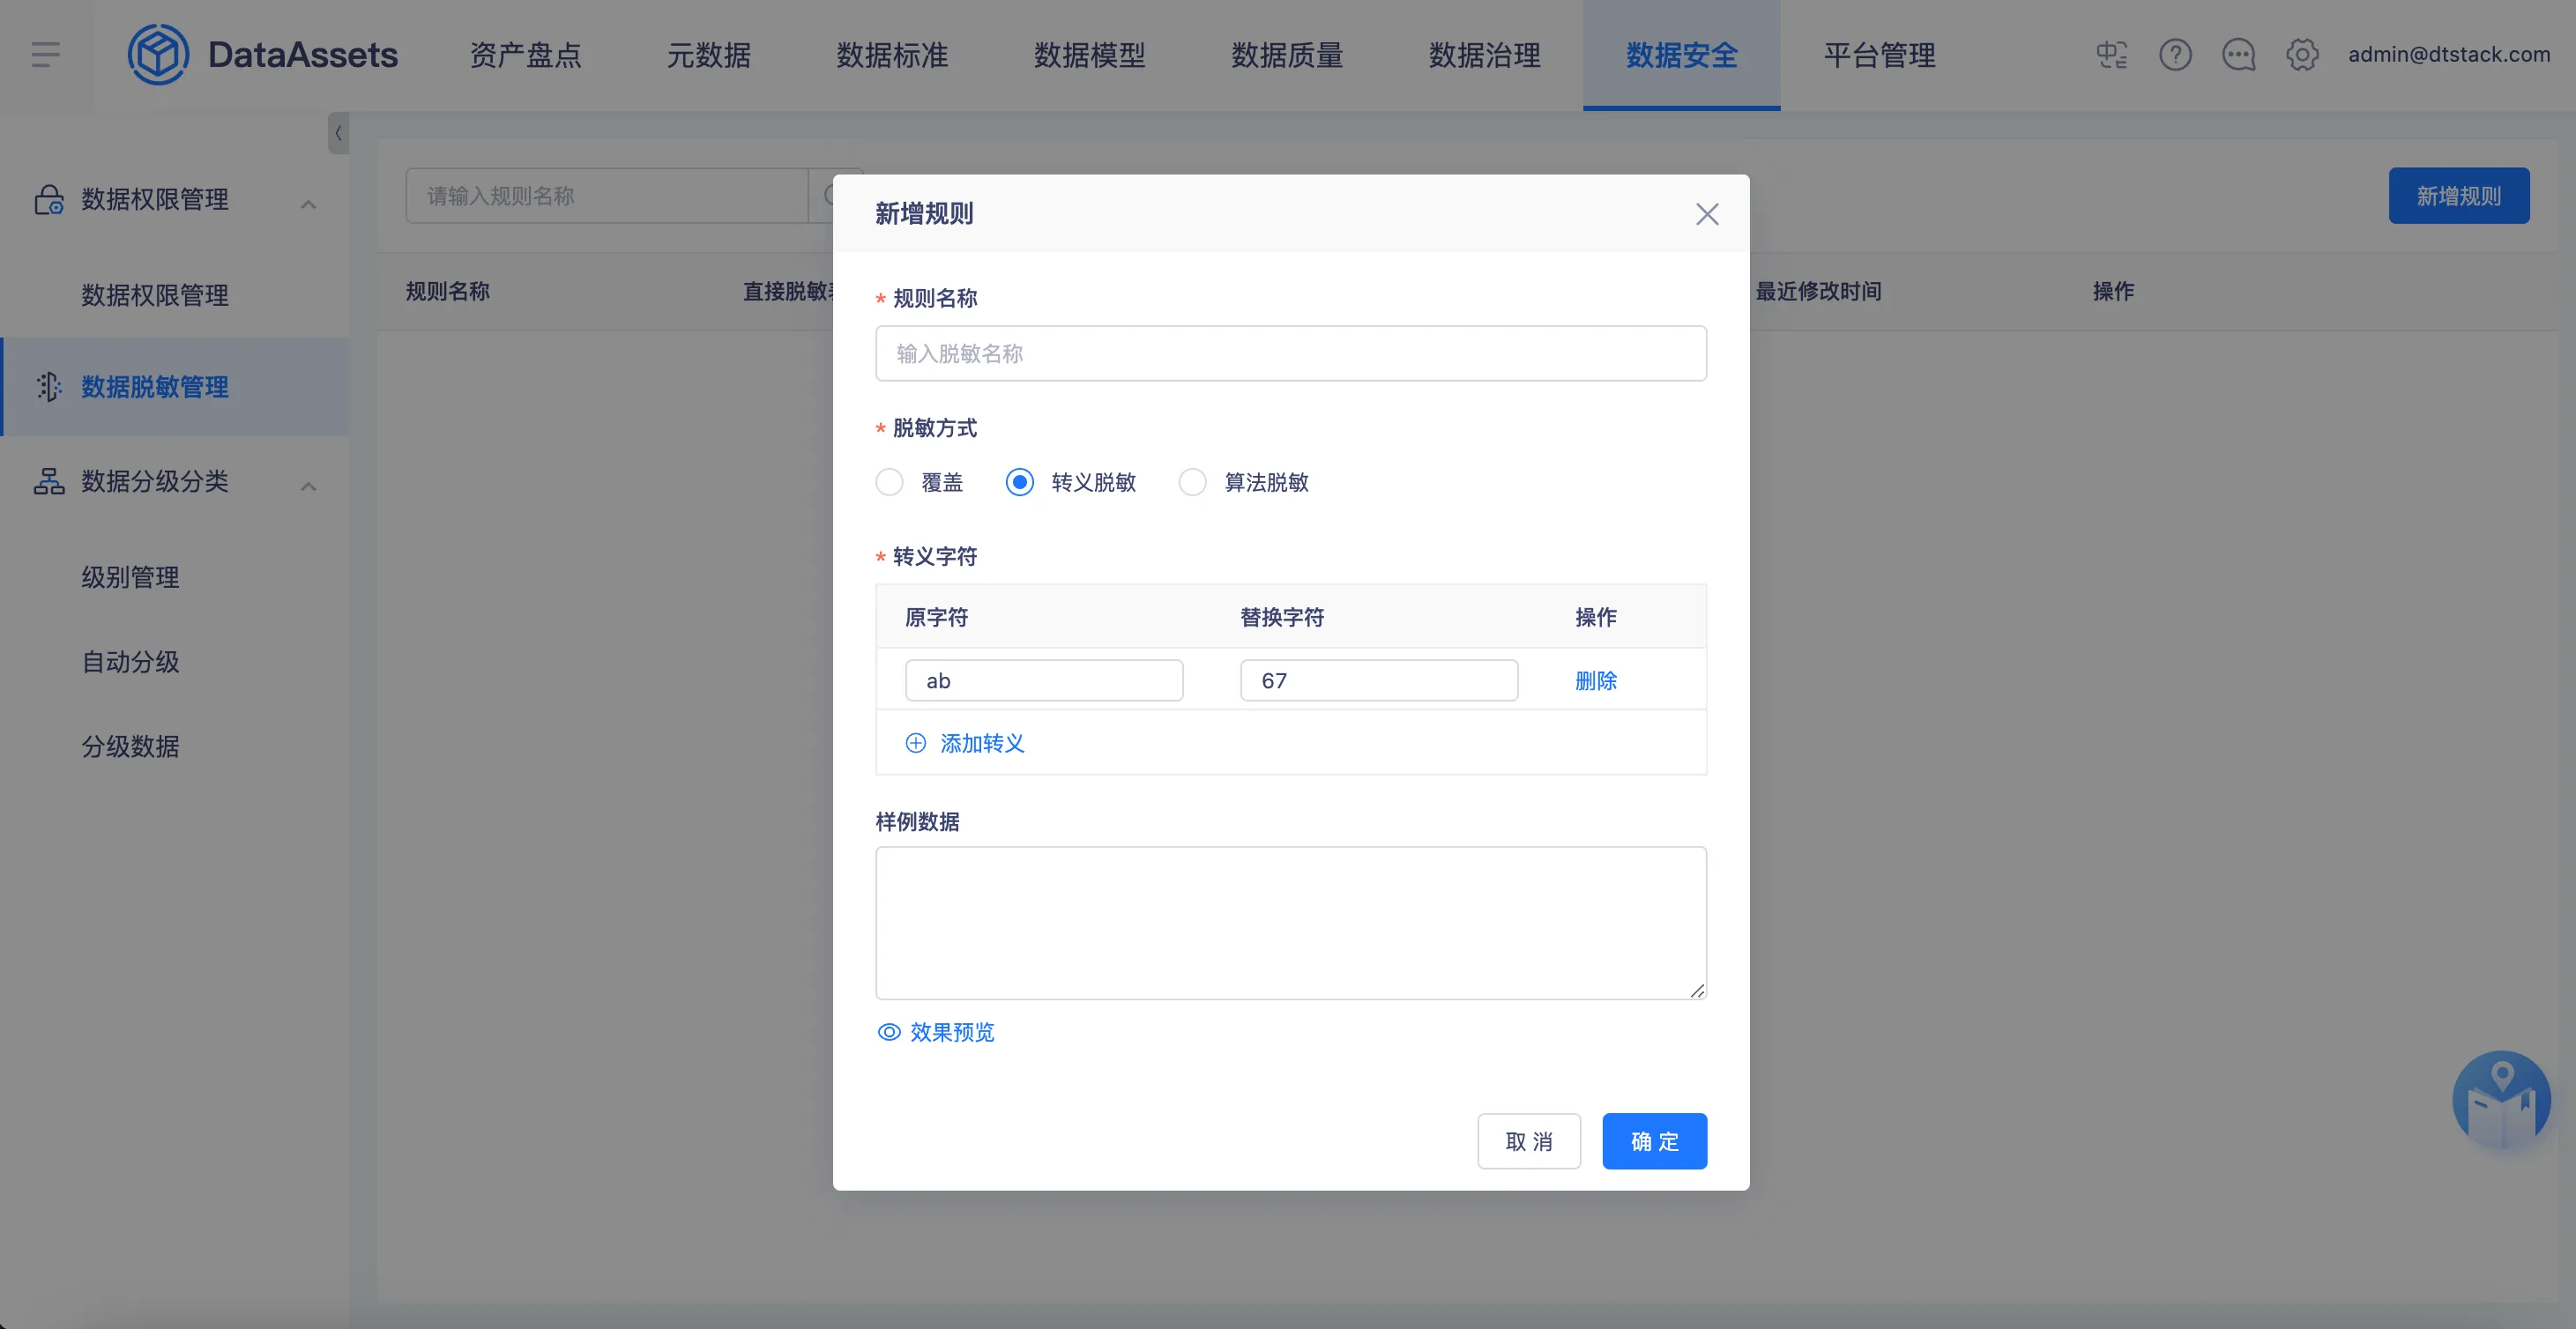The height and width of the screenshot is (1329, 2576).
Task: Select the 覆盖 radio option
Action: coord(889,482)
